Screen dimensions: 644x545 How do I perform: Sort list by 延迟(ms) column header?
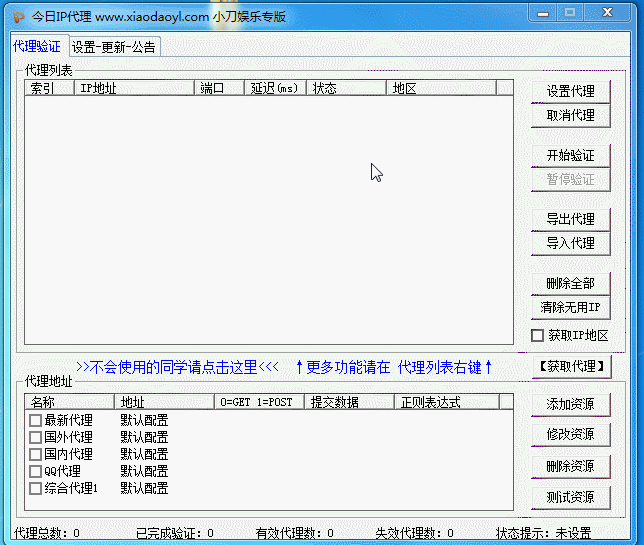click(x=275, y=88)
